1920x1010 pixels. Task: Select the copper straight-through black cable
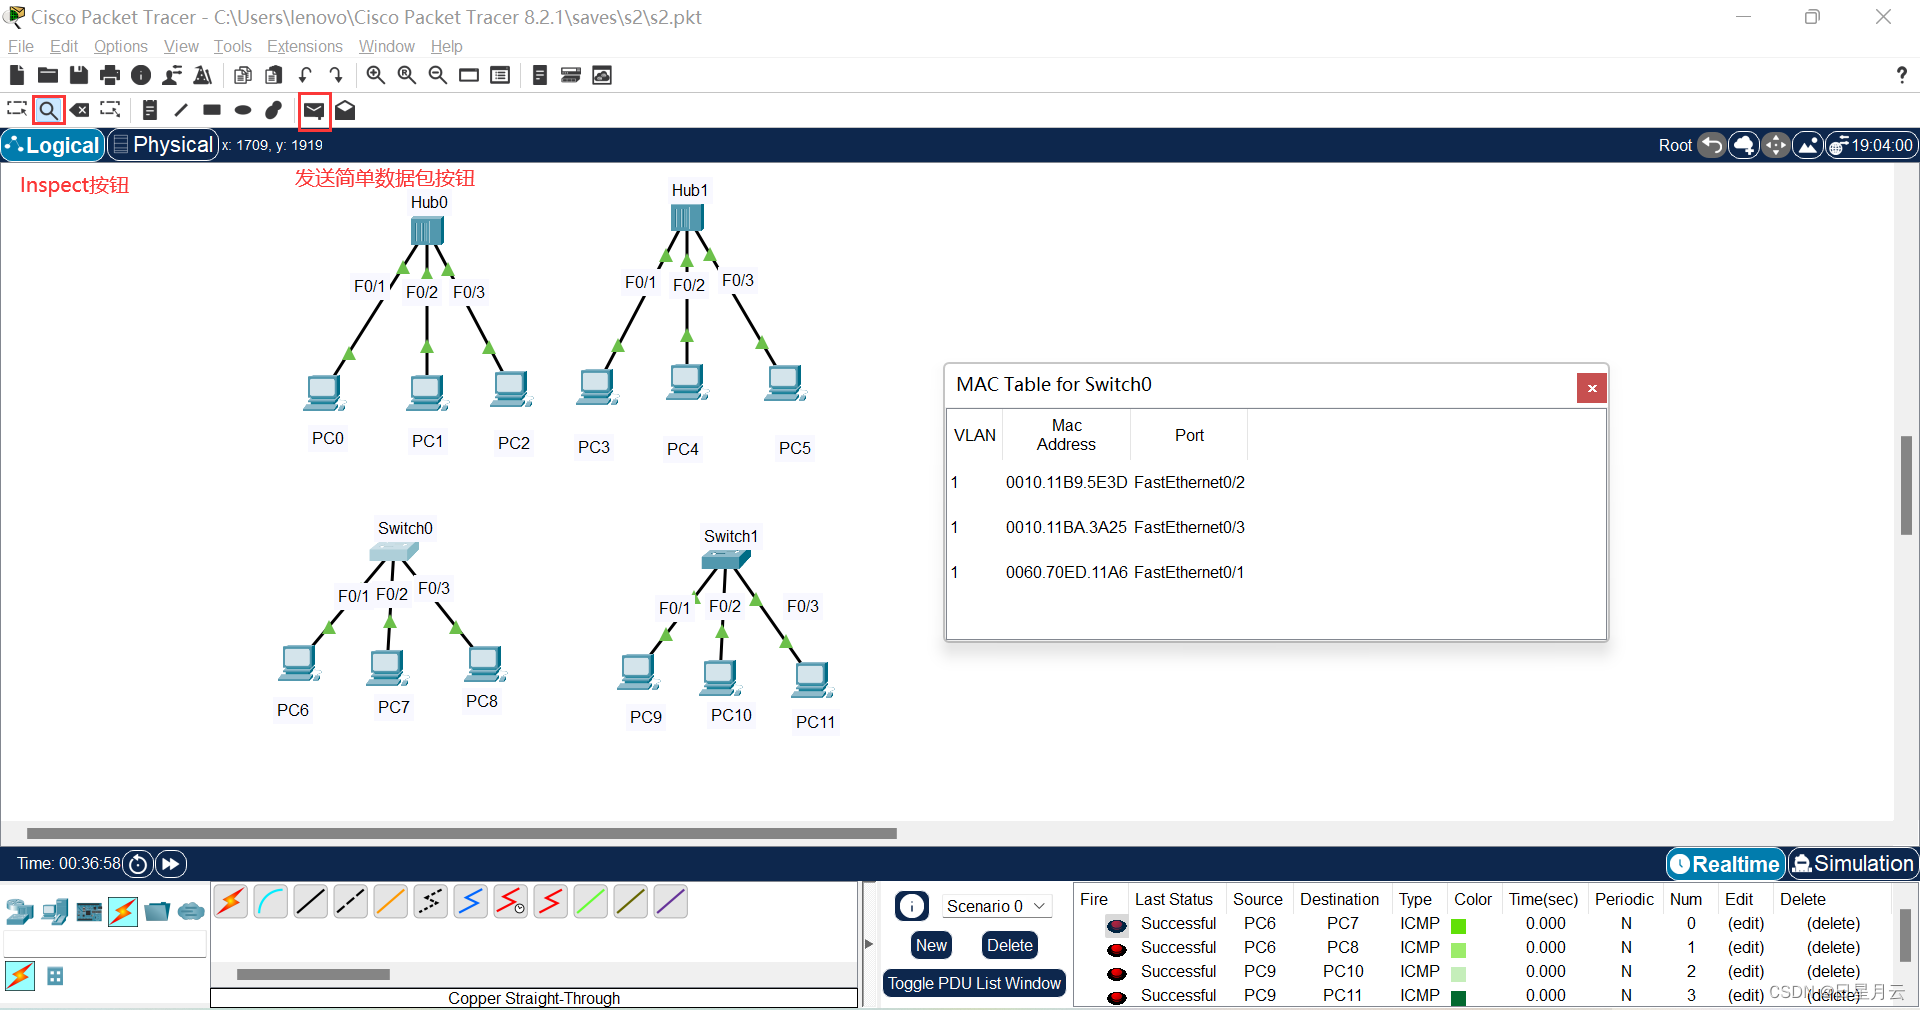tap(311, 902)
